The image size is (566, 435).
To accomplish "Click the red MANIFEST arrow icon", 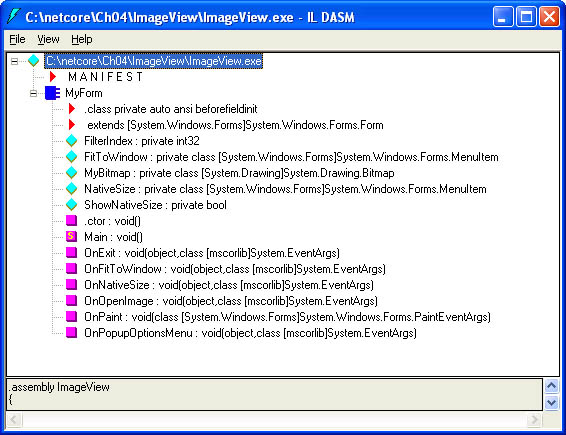I will pos(53,77).
